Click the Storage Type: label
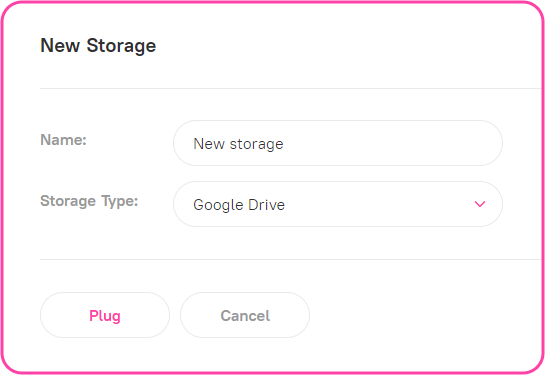545x375 pixels. (89, 201)
